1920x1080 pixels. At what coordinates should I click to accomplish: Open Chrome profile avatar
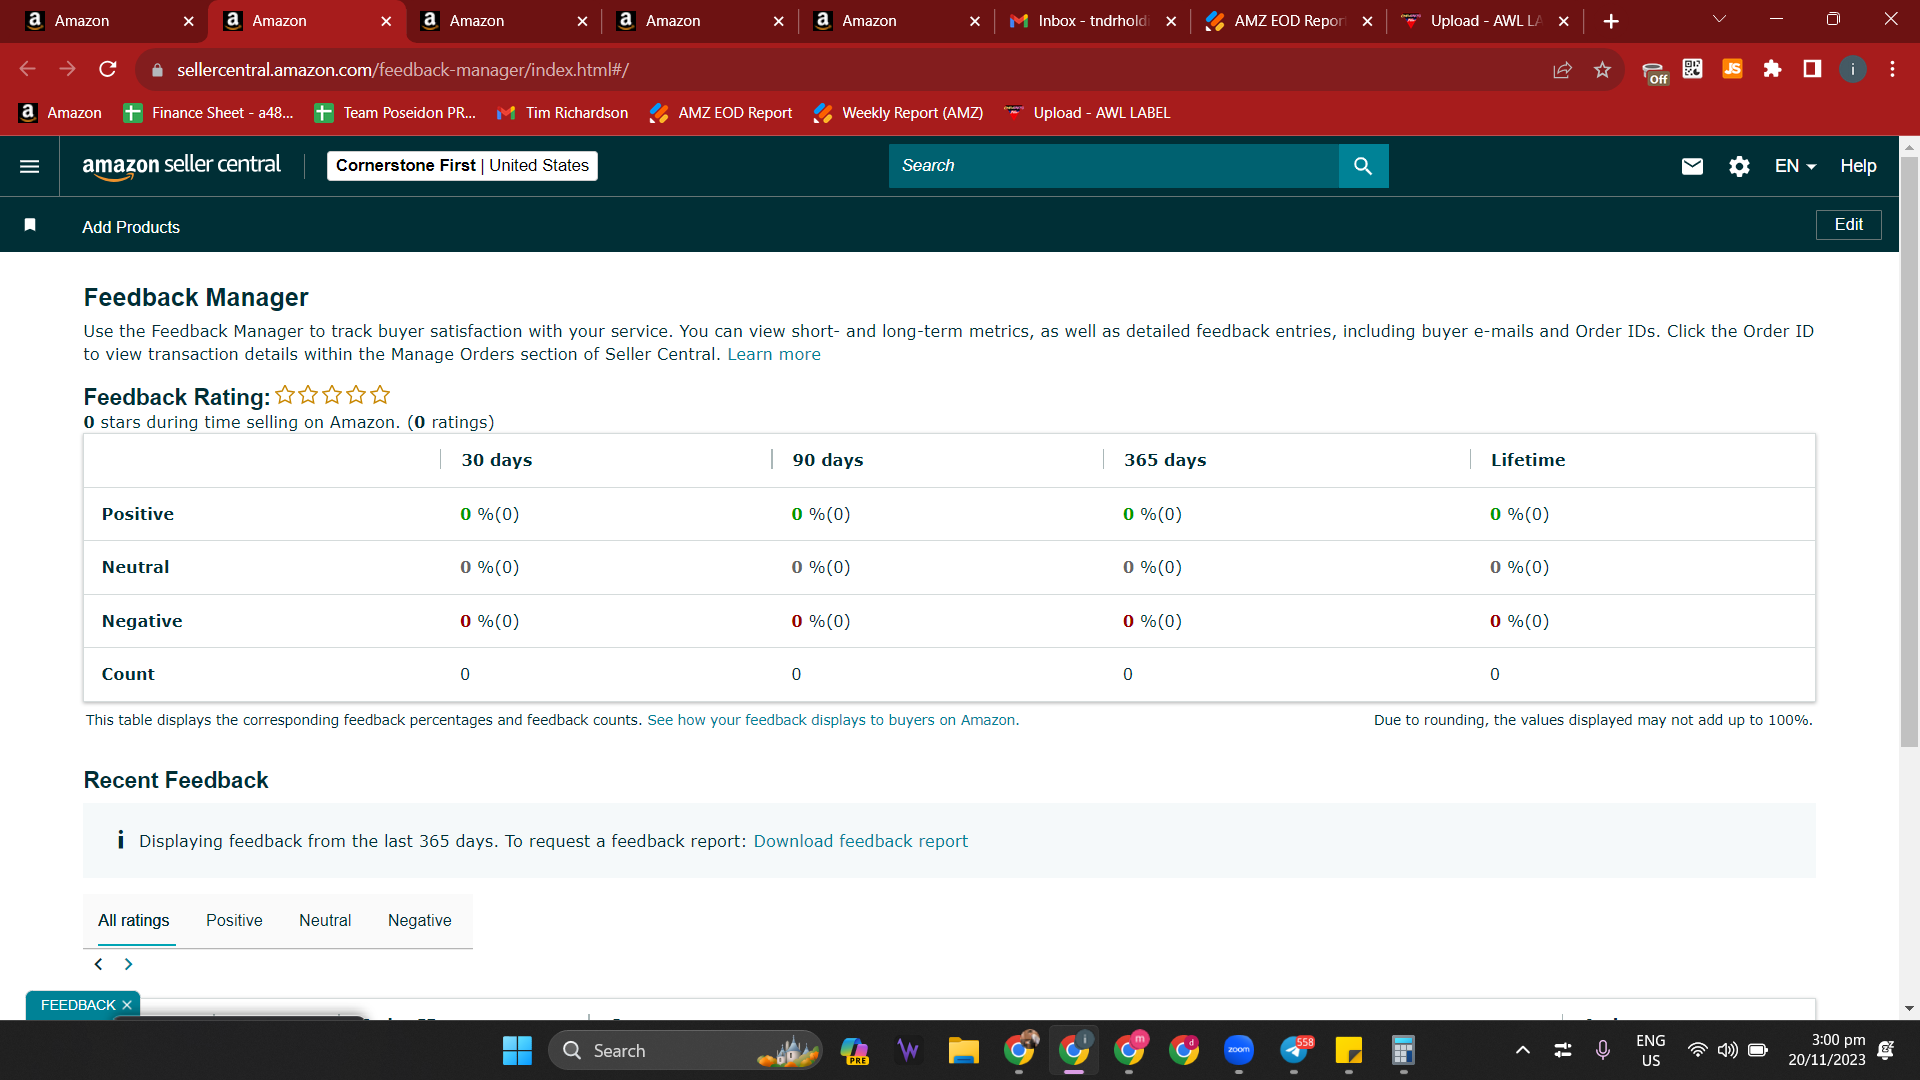1852,69
